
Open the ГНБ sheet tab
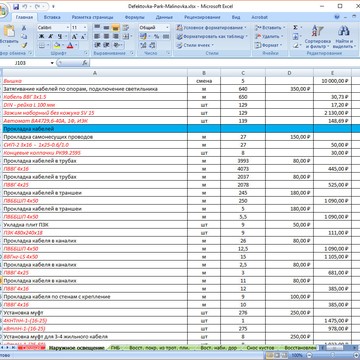(x=115, y=348)
